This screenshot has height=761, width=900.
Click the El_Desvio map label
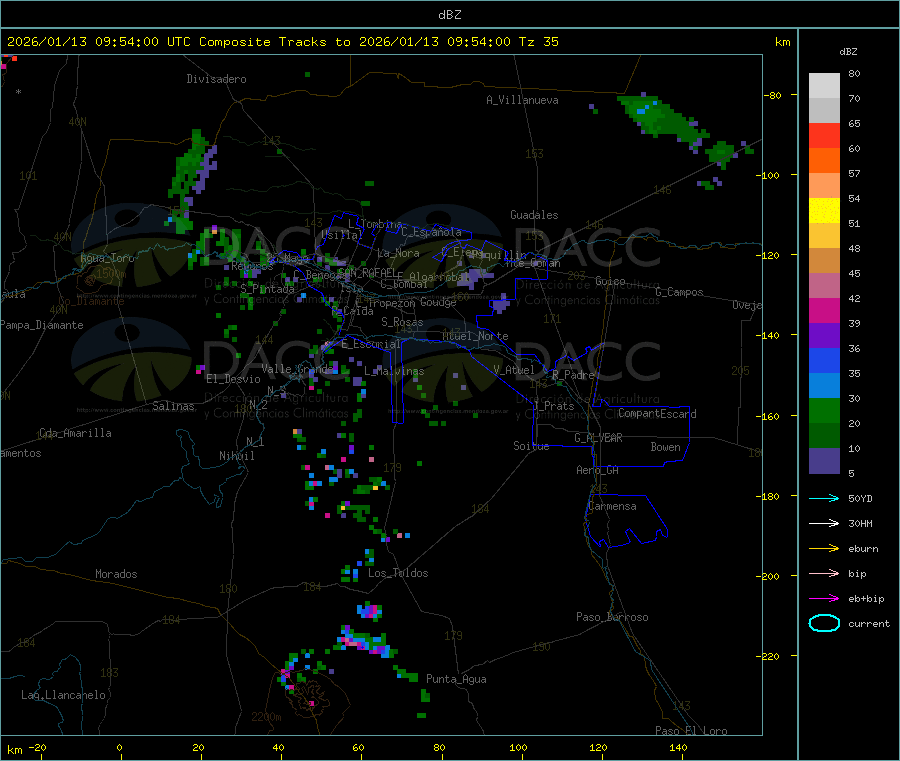point(233,379)
